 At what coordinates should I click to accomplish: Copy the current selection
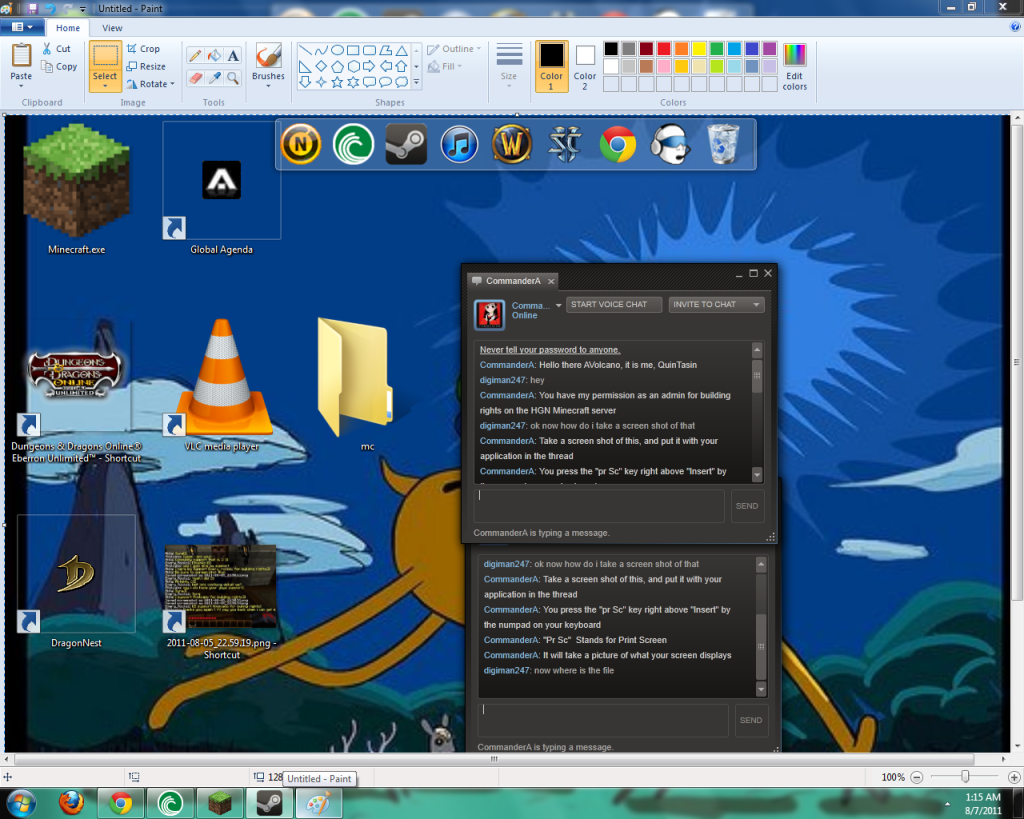point(59,67)
